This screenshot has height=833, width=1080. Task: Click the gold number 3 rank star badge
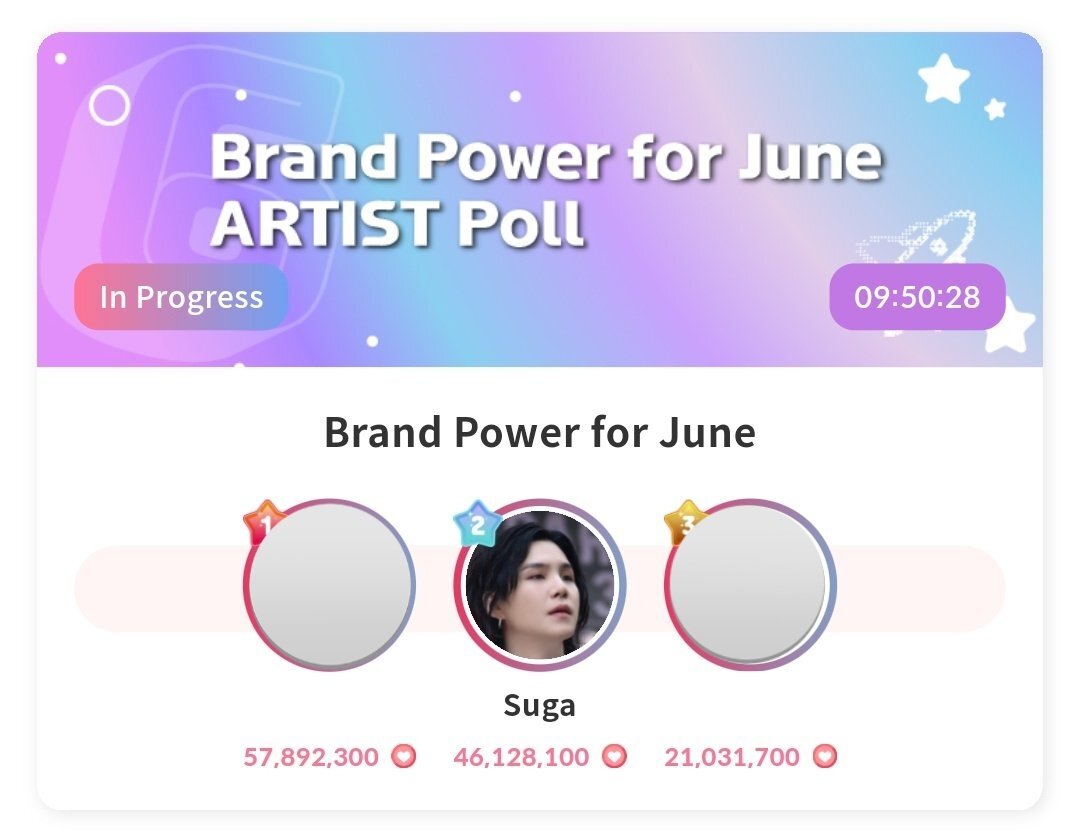click(685, 522)
